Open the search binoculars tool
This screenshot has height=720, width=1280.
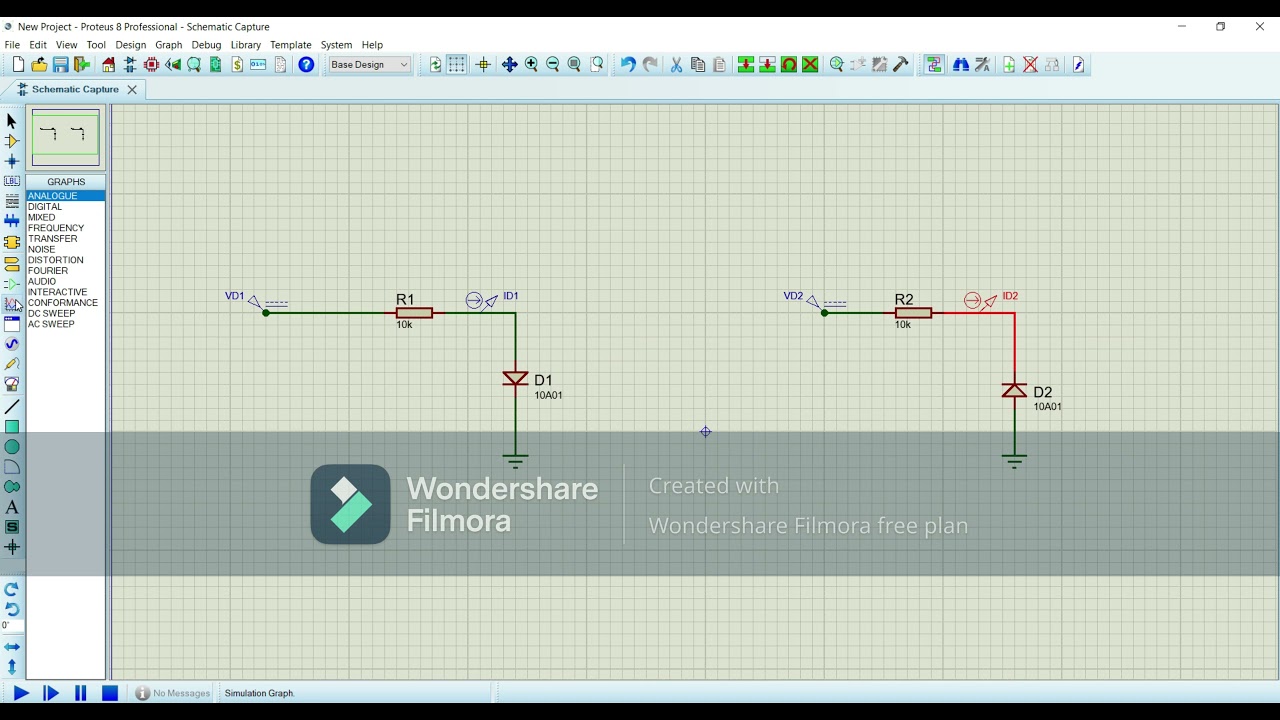(x=961, y=65)
